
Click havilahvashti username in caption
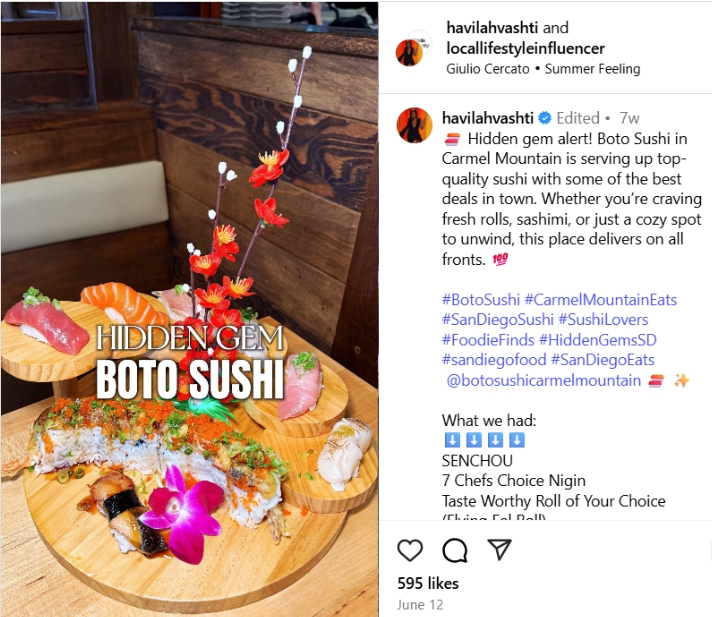pyautogui.click(x=488, y=118)
